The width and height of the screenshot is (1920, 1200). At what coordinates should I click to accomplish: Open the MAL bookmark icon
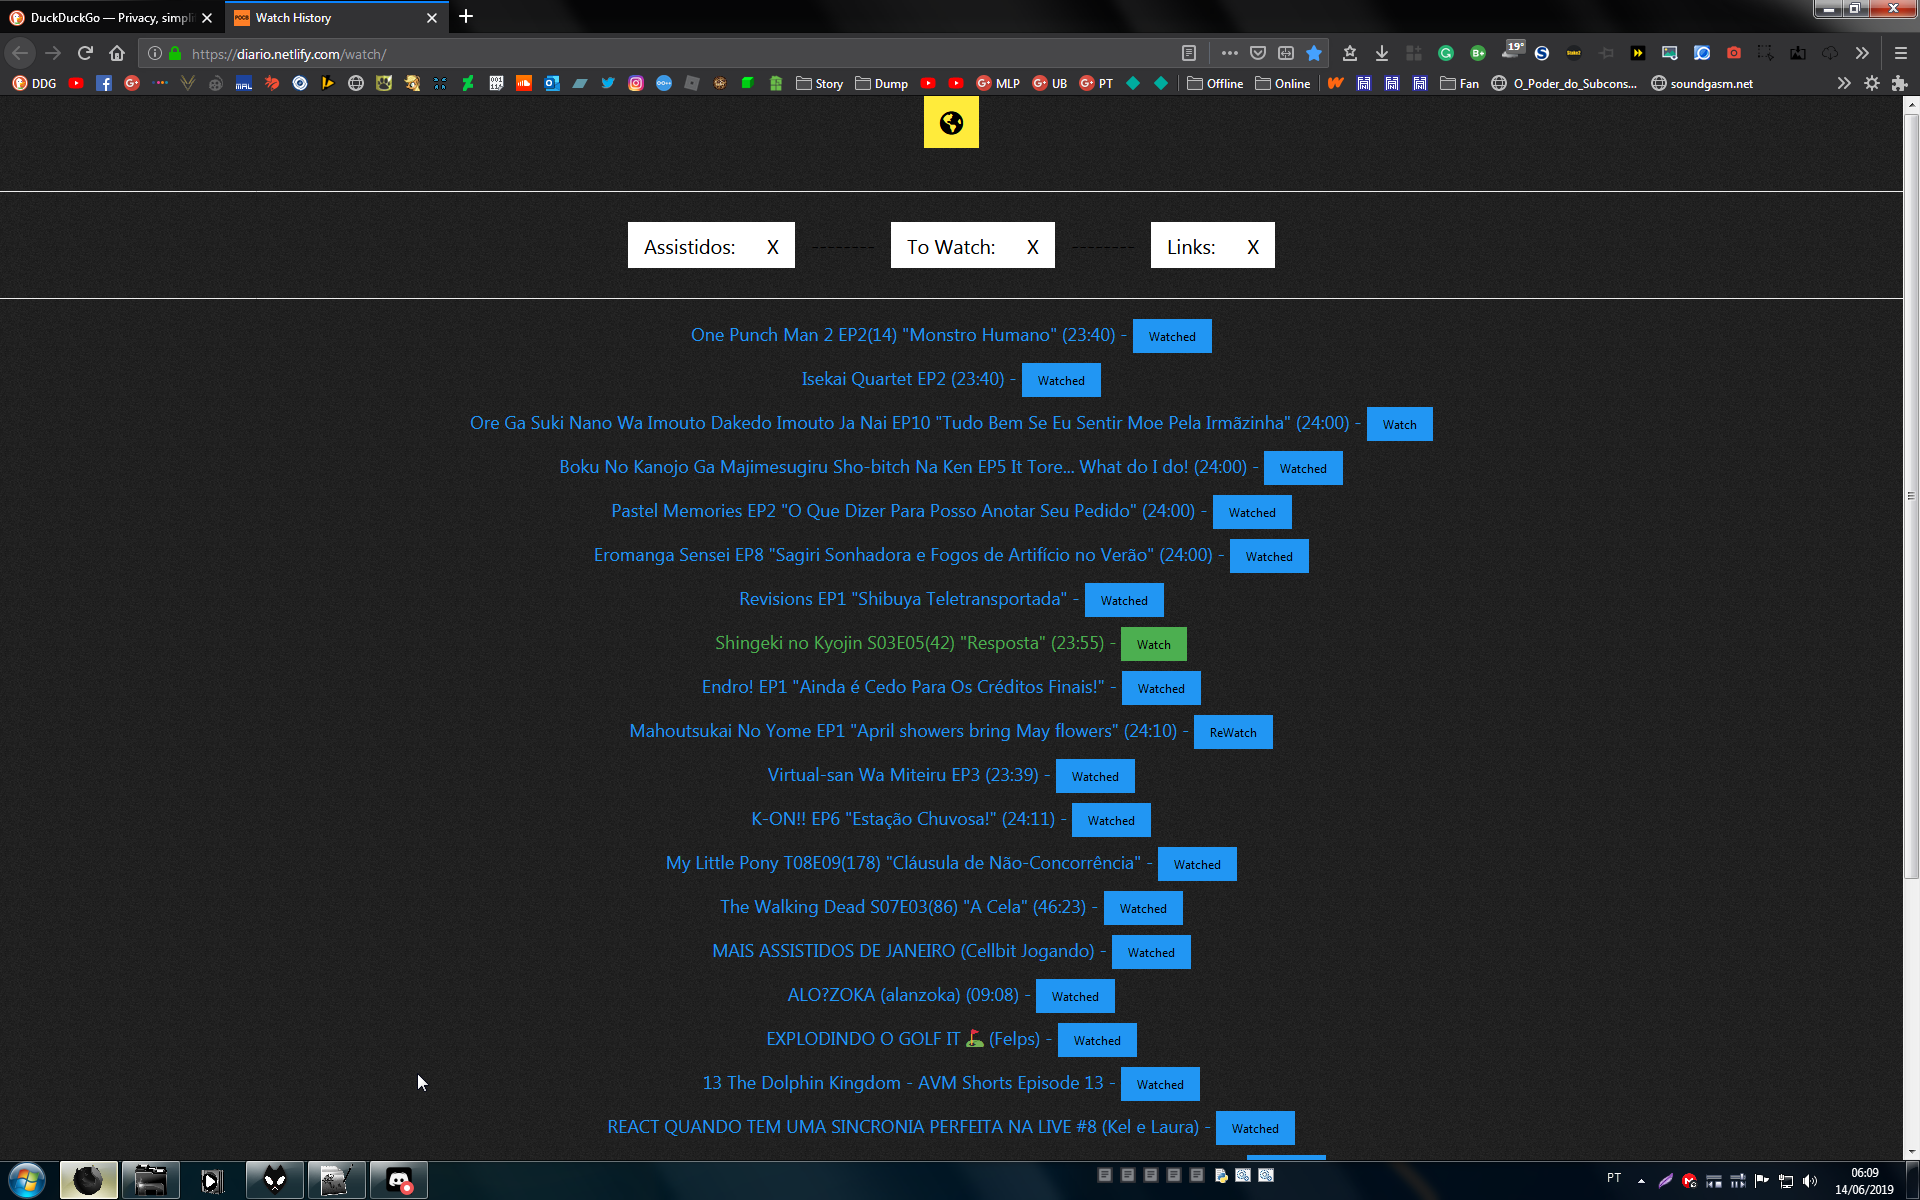[x=244, y=83]
